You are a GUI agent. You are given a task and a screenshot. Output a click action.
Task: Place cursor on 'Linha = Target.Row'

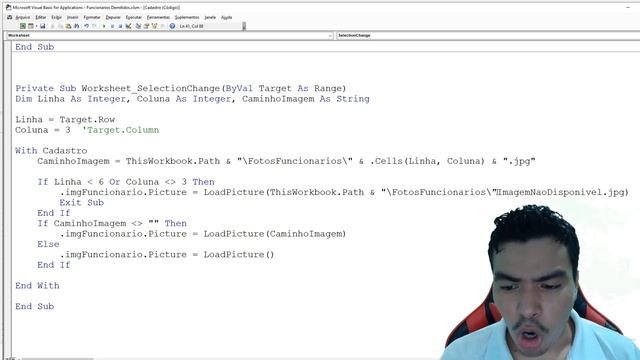point(65,120)
